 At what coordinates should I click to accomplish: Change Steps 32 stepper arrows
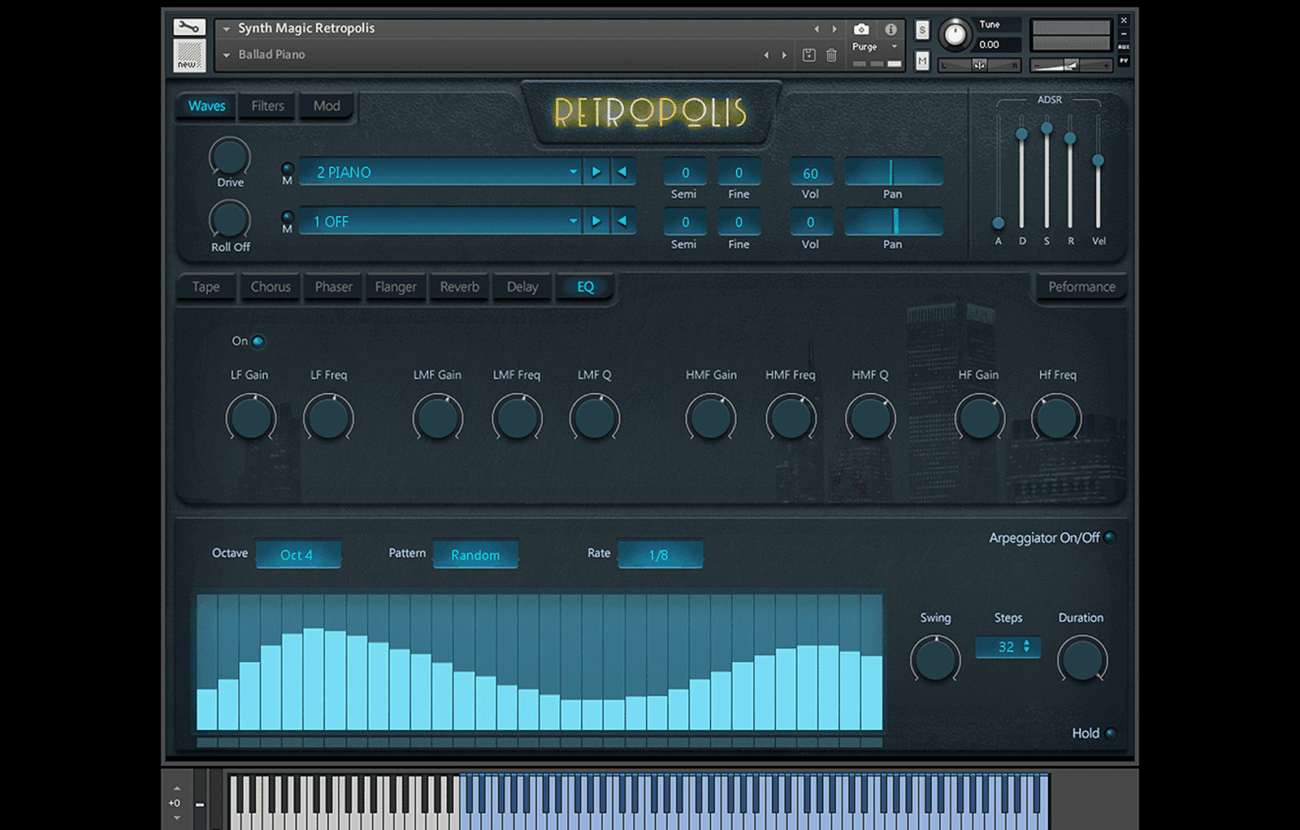pos(1026,647)
